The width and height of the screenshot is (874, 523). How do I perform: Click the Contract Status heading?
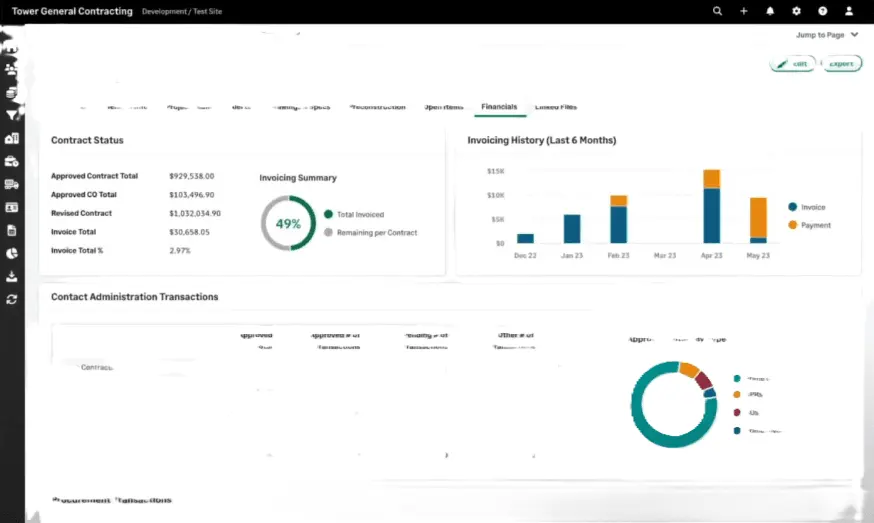tap(87, 140)
